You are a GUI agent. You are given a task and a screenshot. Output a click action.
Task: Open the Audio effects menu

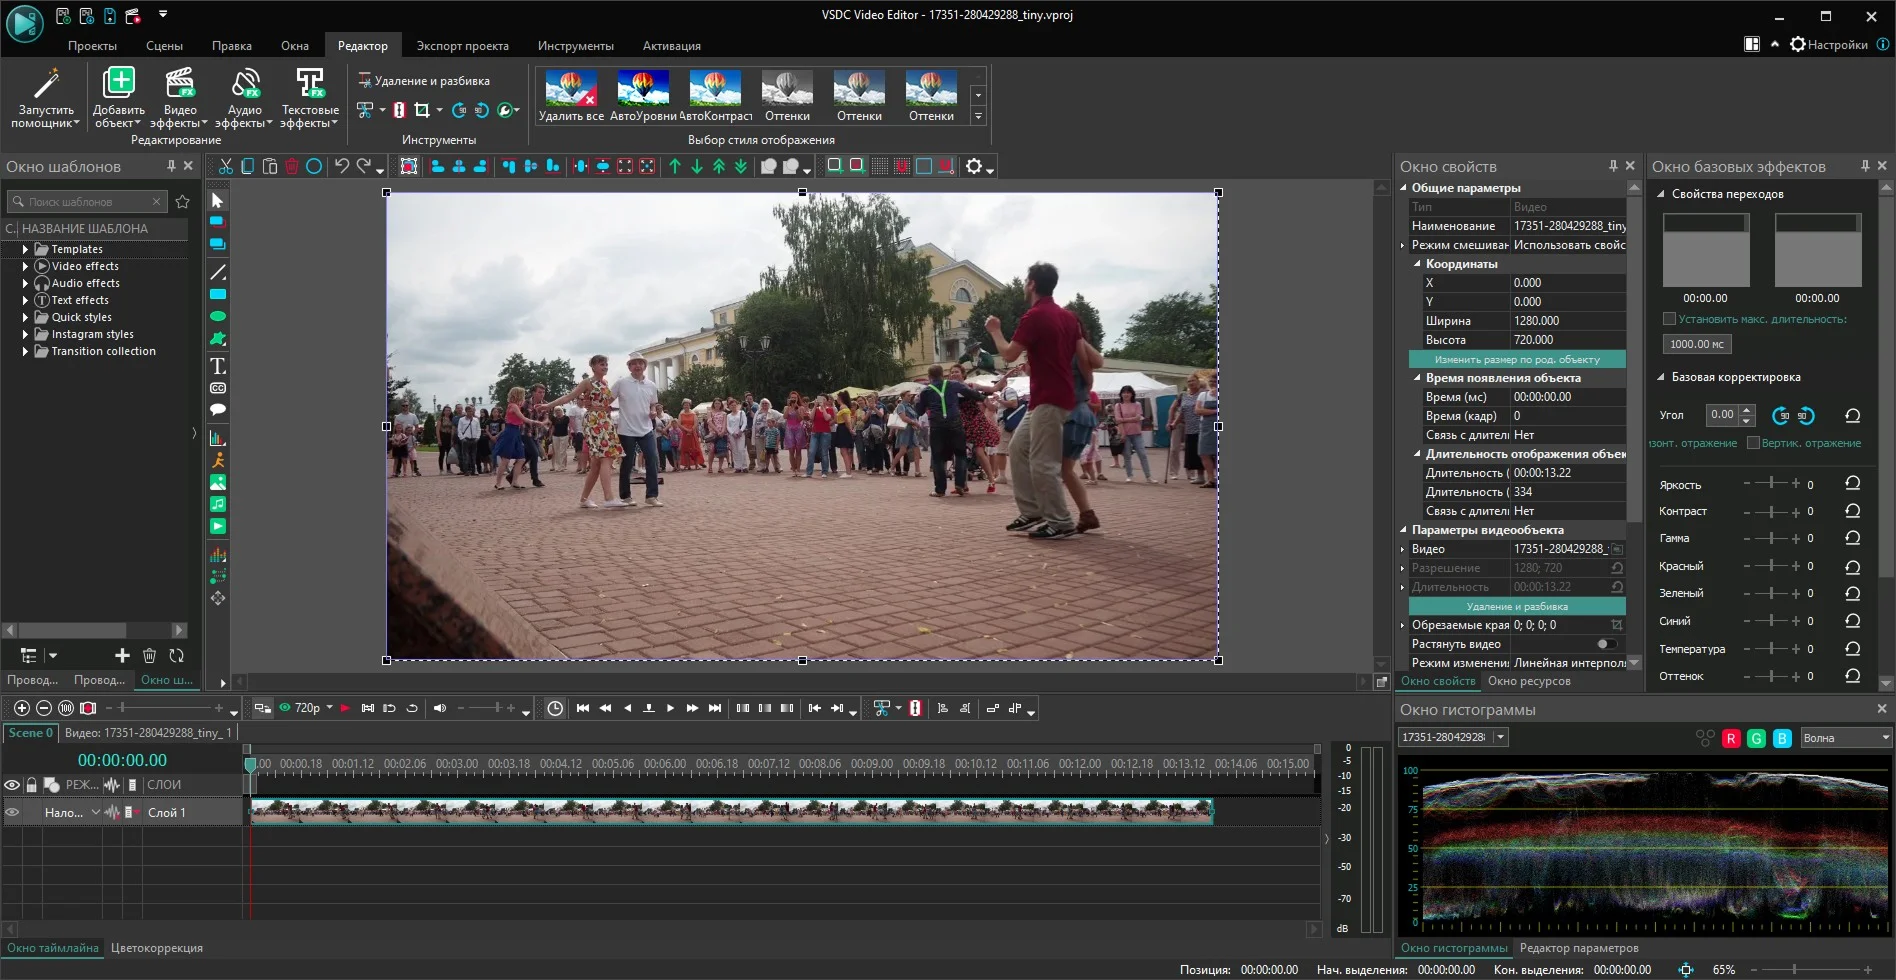[244, 98]
